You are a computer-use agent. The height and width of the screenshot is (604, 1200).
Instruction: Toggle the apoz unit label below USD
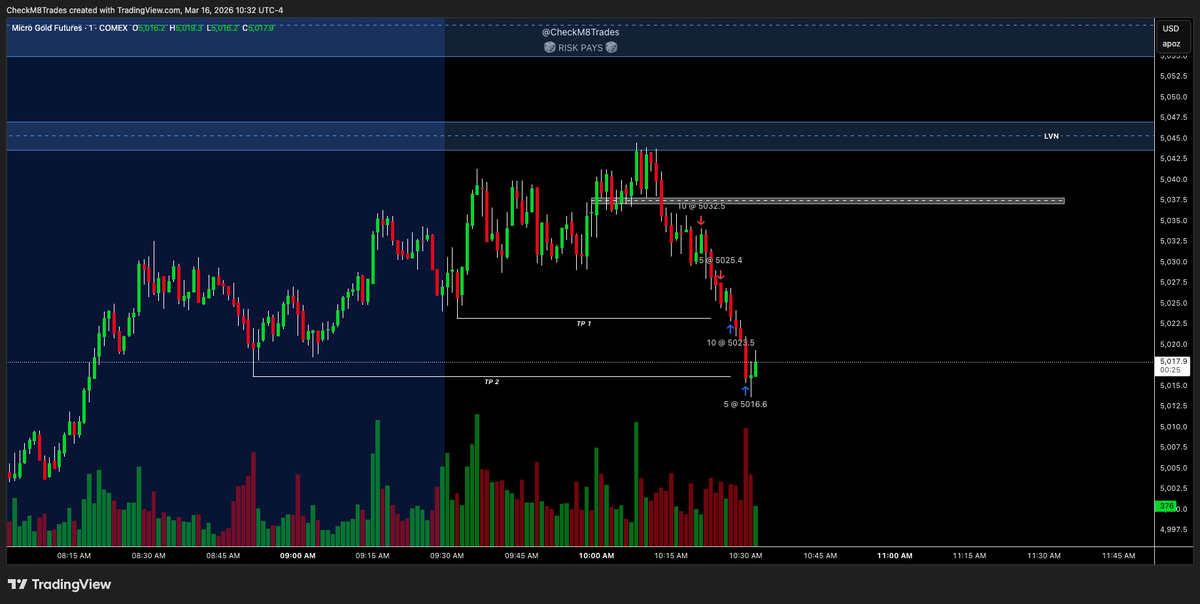pyautogui.click(x=1170, y=44)
